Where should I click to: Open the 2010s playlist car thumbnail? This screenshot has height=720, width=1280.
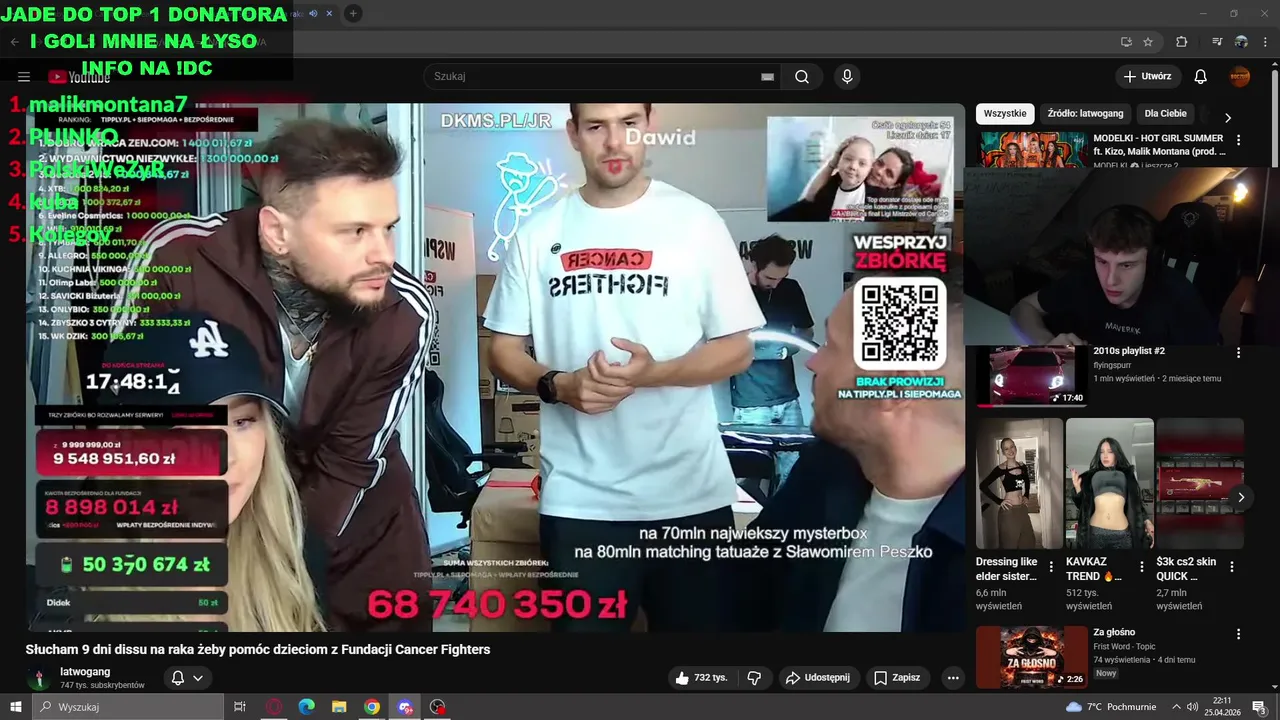click(1031, 376)
